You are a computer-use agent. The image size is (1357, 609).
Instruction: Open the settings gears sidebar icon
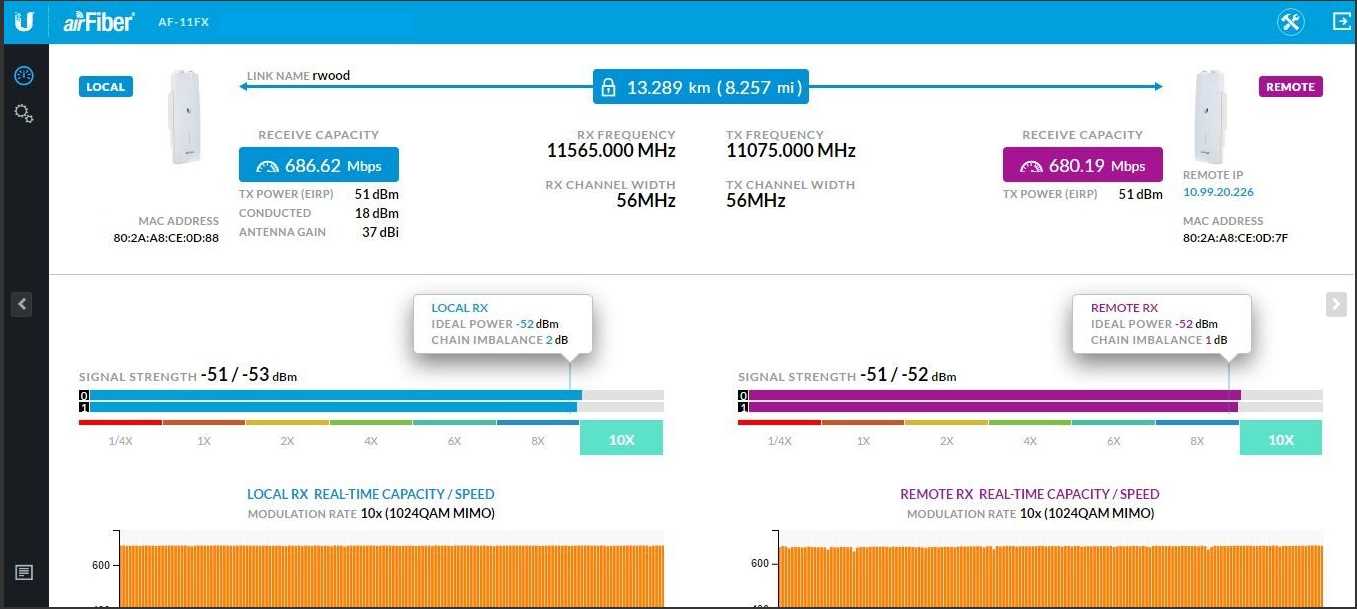[24, 114]
